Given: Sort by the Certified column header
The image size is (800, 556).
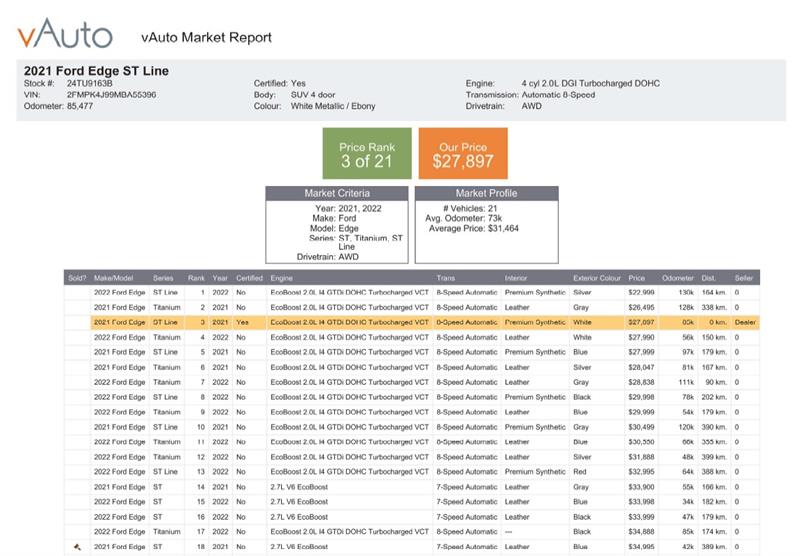Looking at the screenshot, I should (x=249, y=278).
